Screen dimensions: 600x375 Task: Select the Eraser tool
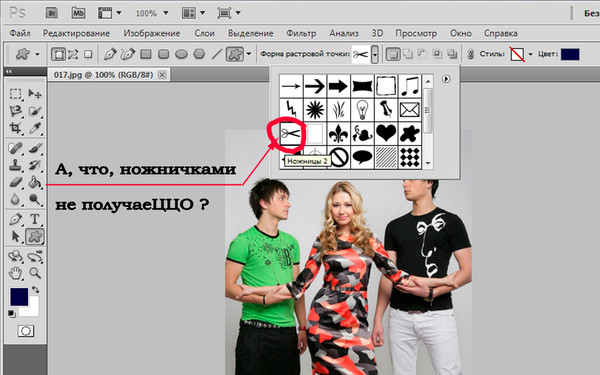tap(15, 182)
